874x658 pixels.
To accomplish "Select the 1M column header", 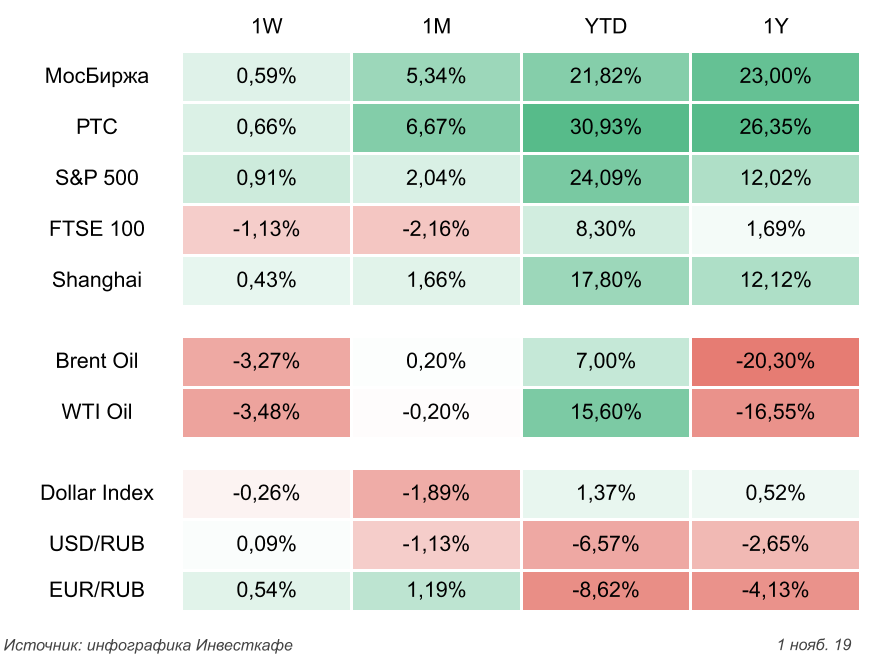I will [437, 27].
